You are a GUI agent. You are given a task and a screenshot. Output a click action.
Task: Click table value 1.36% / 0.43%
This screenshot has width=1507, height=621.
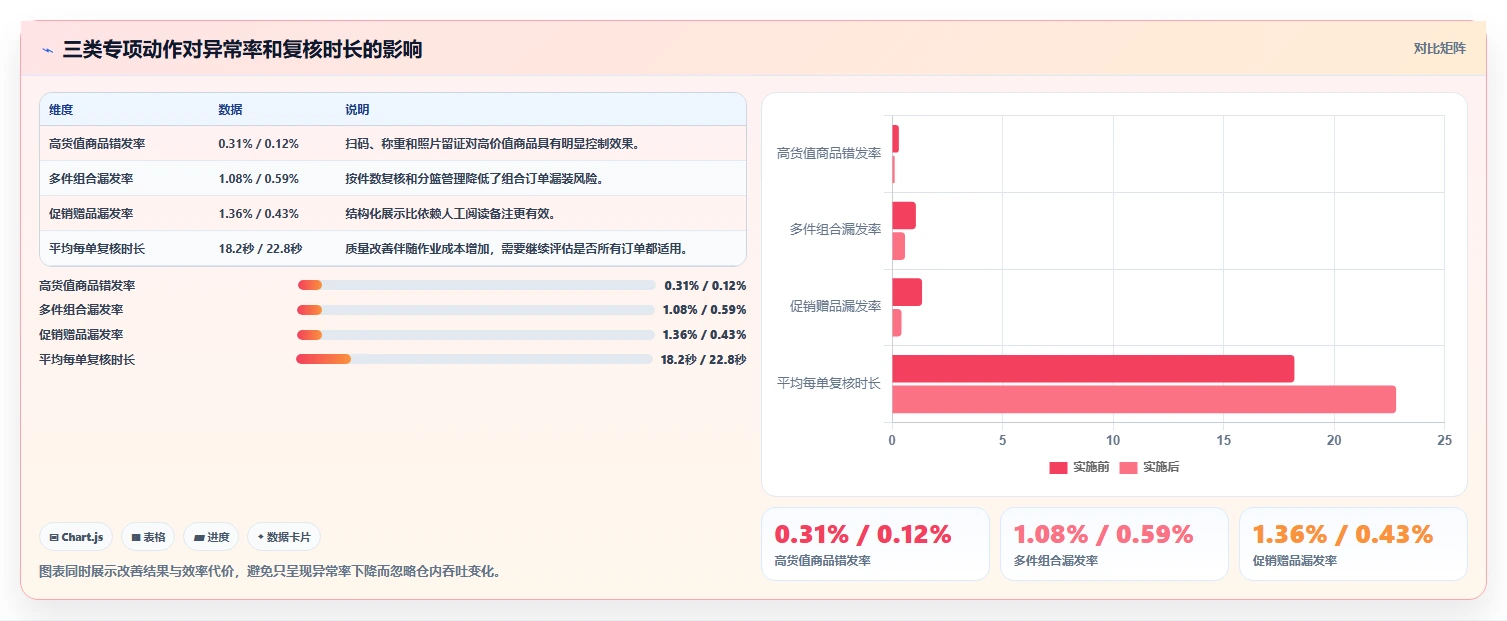pyautogui.click(x=258, y=214)
